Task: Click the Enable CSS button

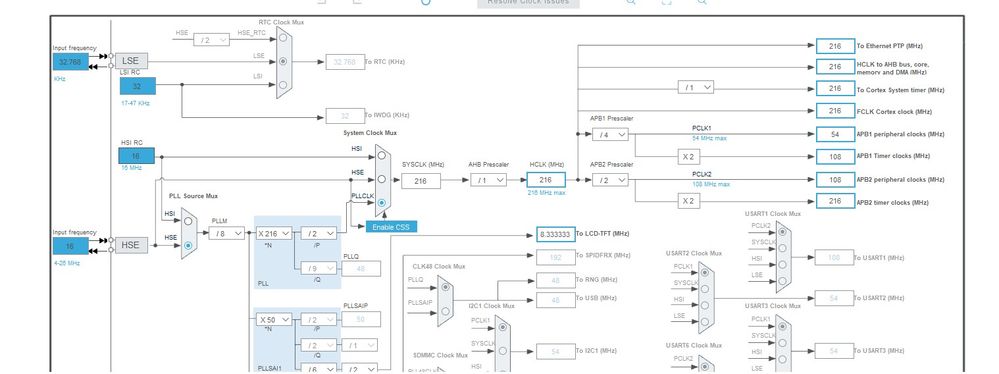Action: point(391,227)
